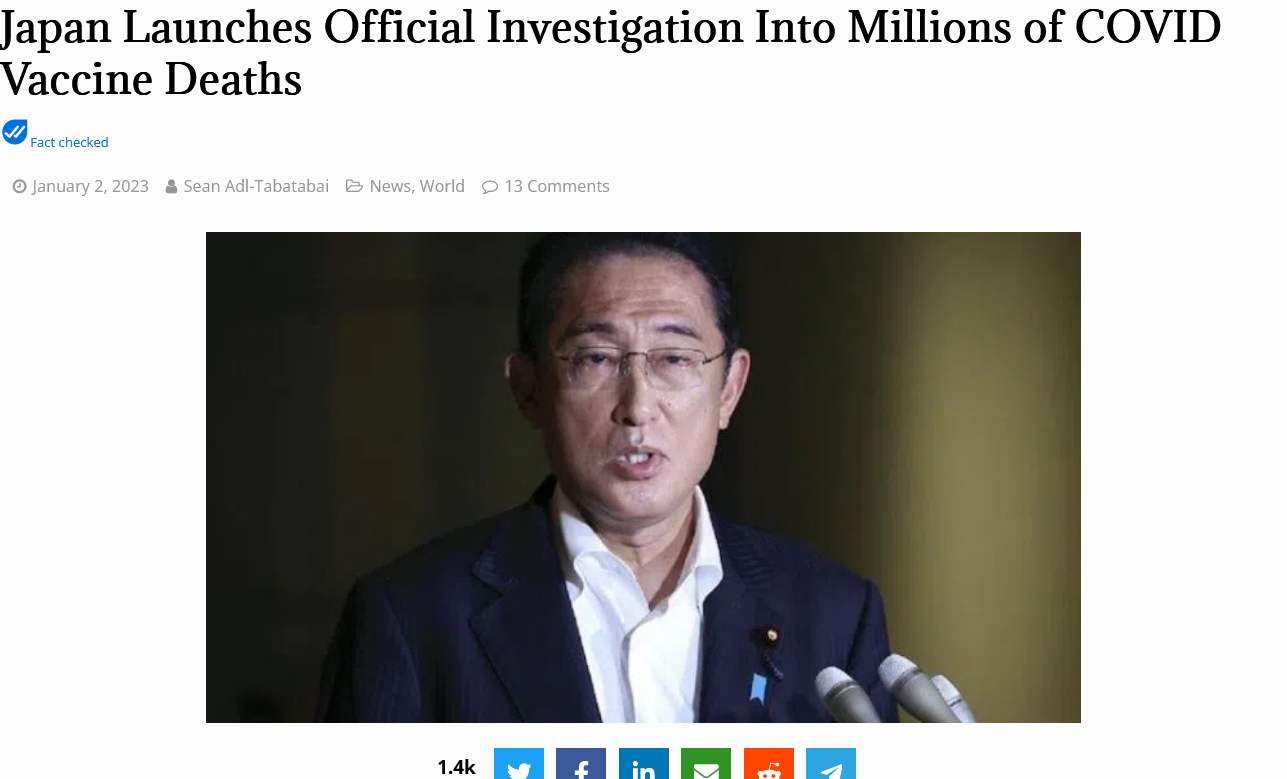Select the January 2, 2023 date
Viewport: 1287px width, 779px height.
pos(90,186)
